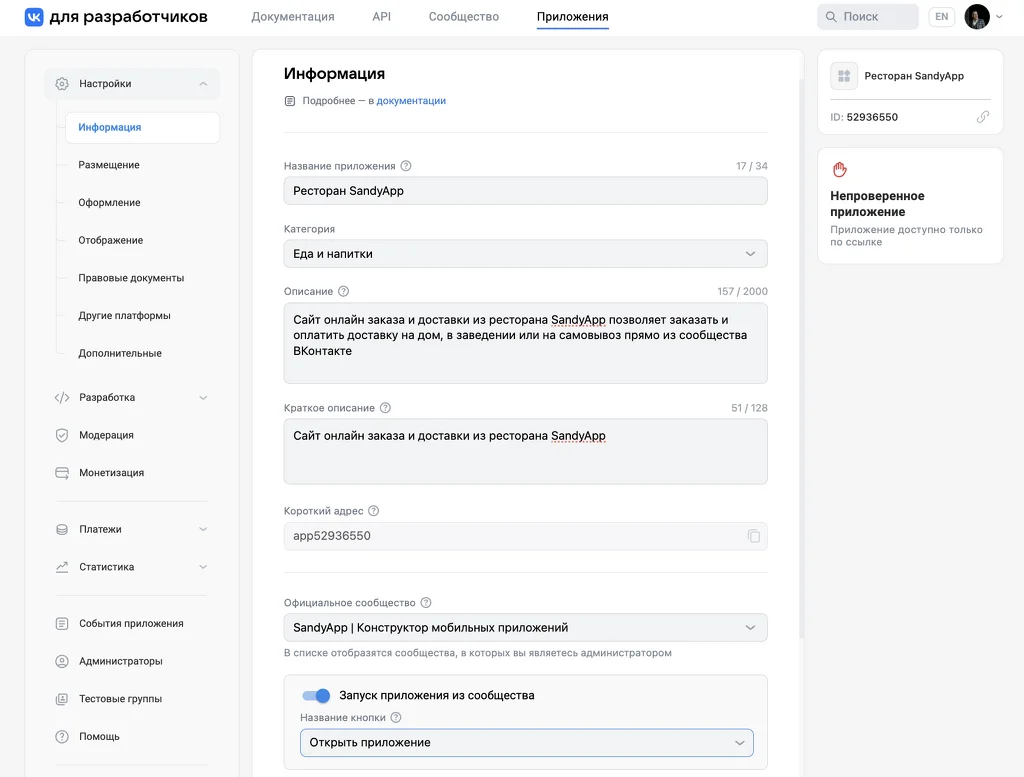The image size is (1024, 777).
Task: Open the help tooltip for Официальное сообщество
Action: pos(426,603)
